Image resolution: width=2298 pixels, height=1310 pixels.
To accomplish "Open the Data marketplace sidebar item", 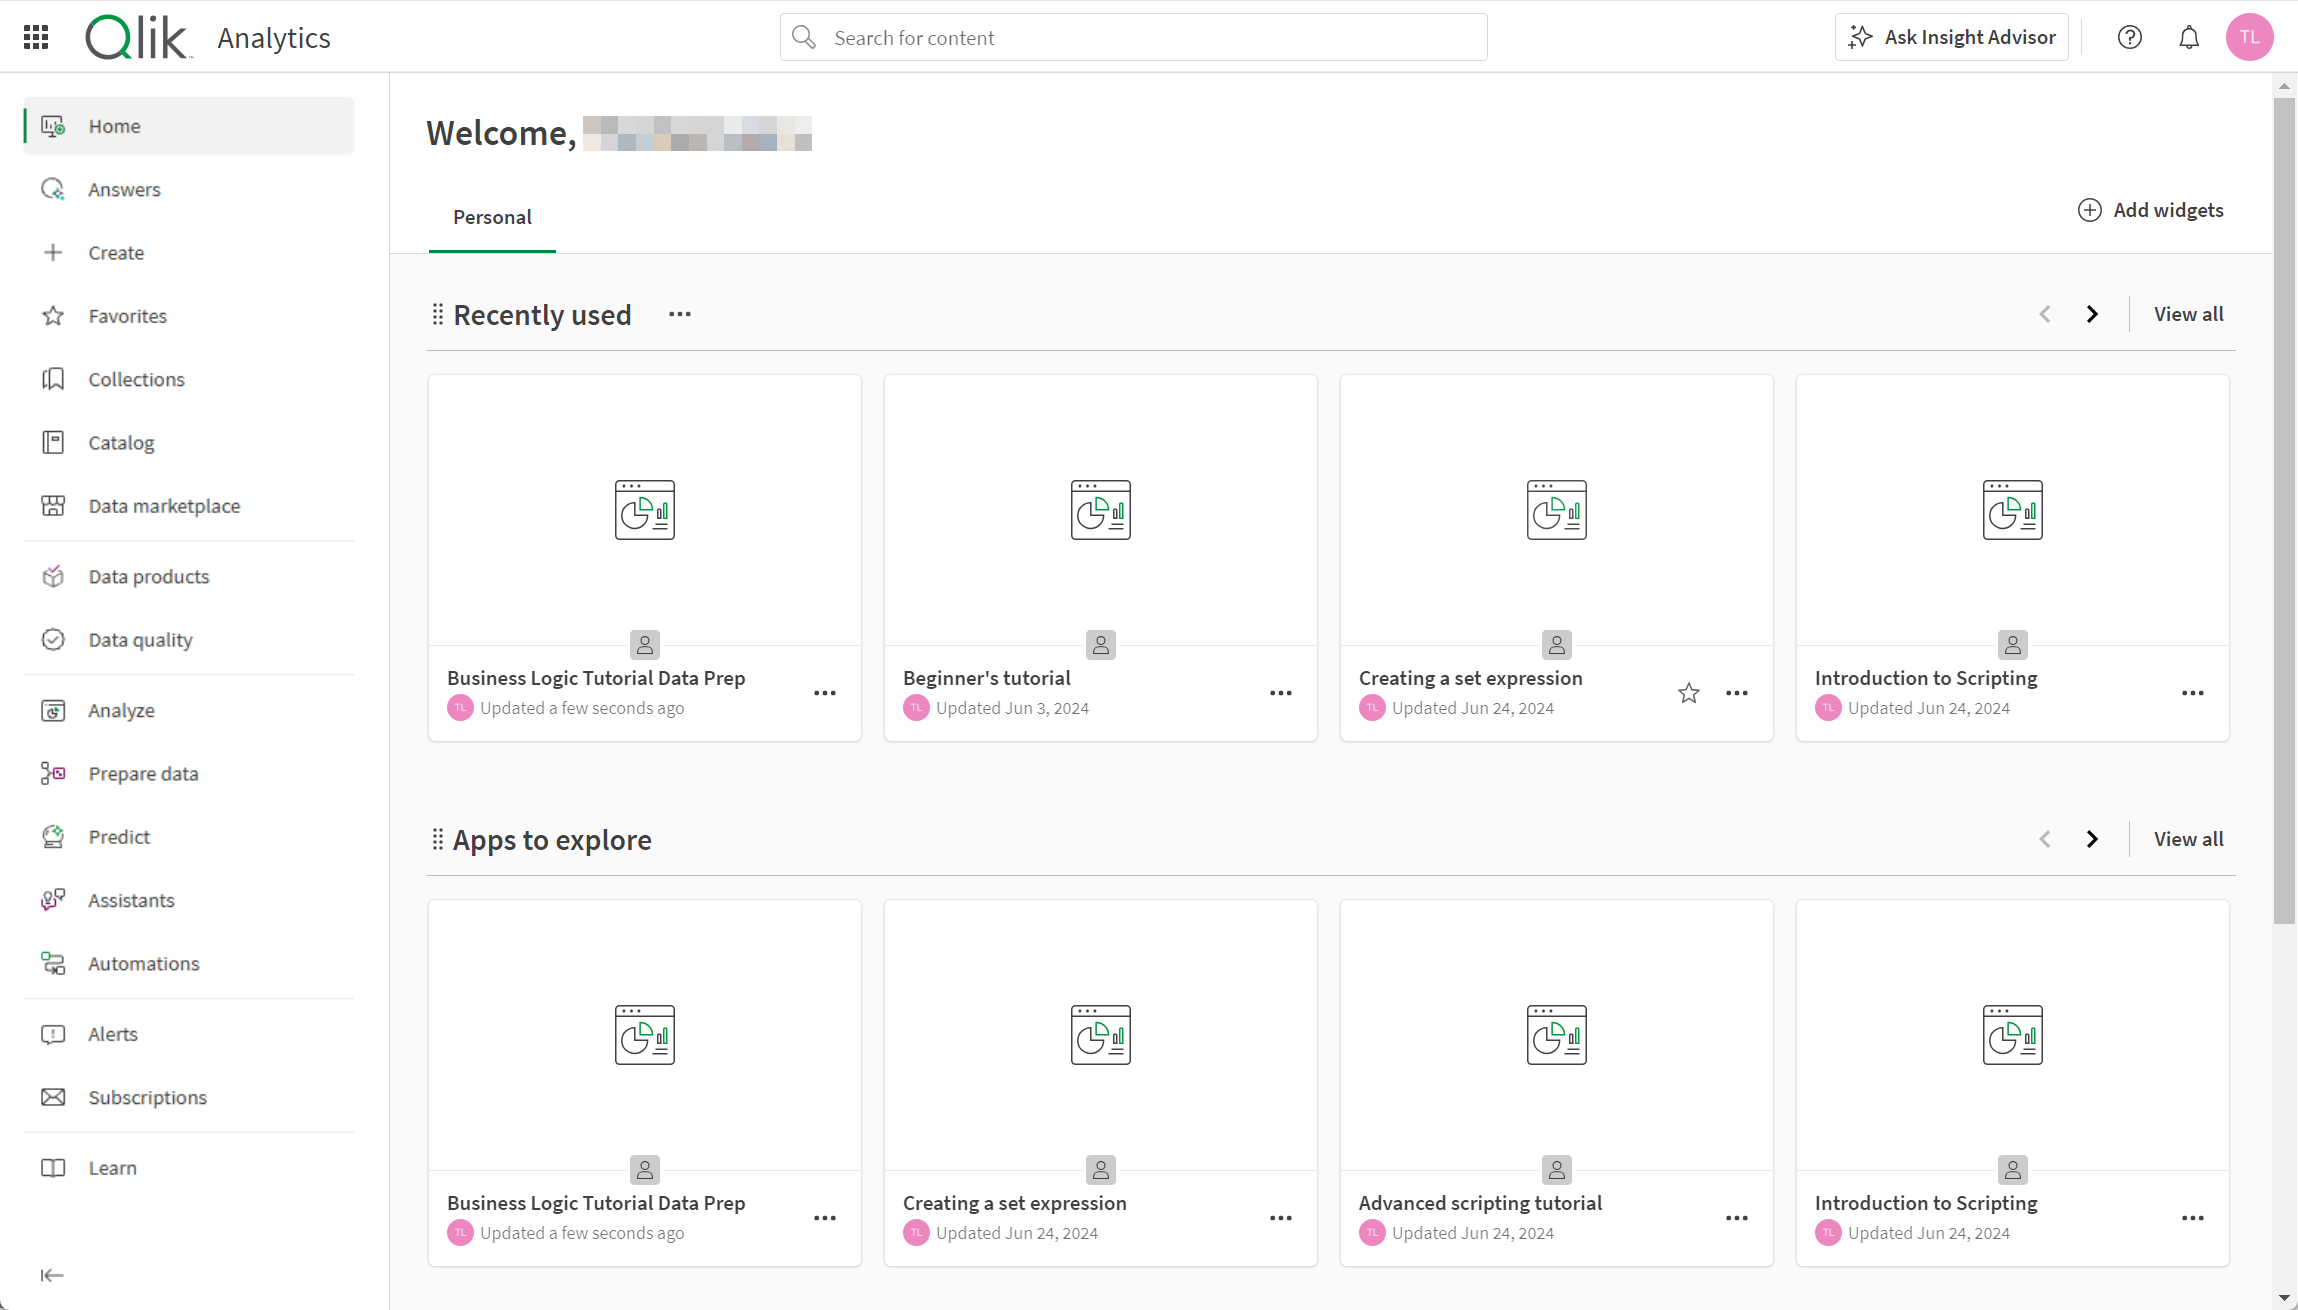I will click(x=164, y=506).
